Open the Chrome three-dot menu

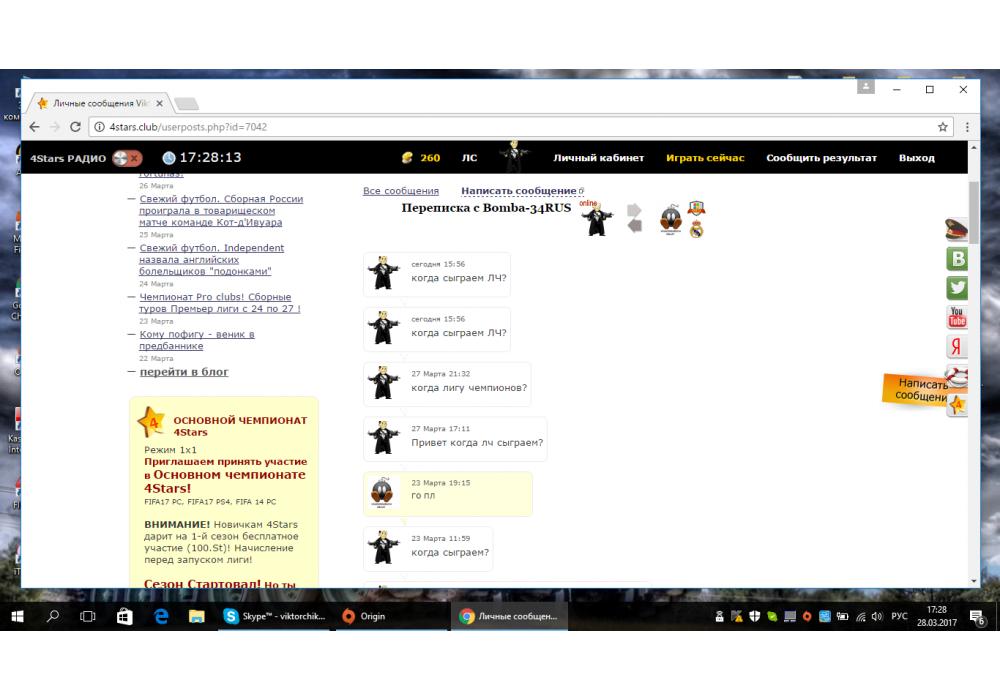[x=967, y=127]
